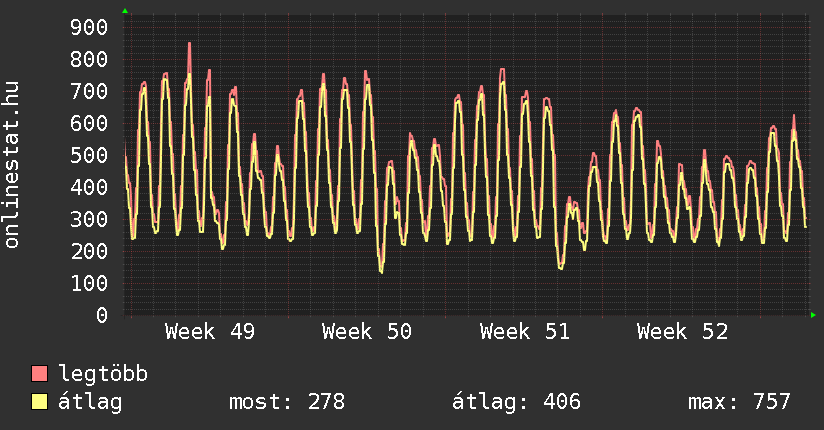
Task: Click the yellow átlag legend swatch
Action: 40,402
